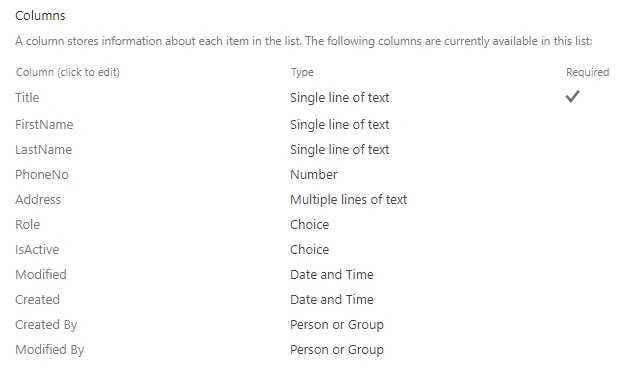This screenshot has width=641, height=370.
Task: Open the Title column settings
Action: point(27,98)
